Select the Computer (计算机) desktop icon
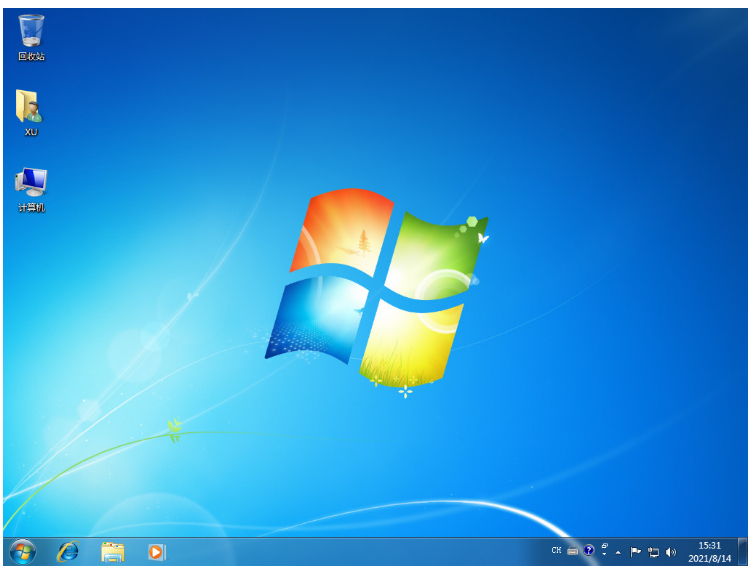The width and height of the screenshot is (756, 570). coord(31,184)
